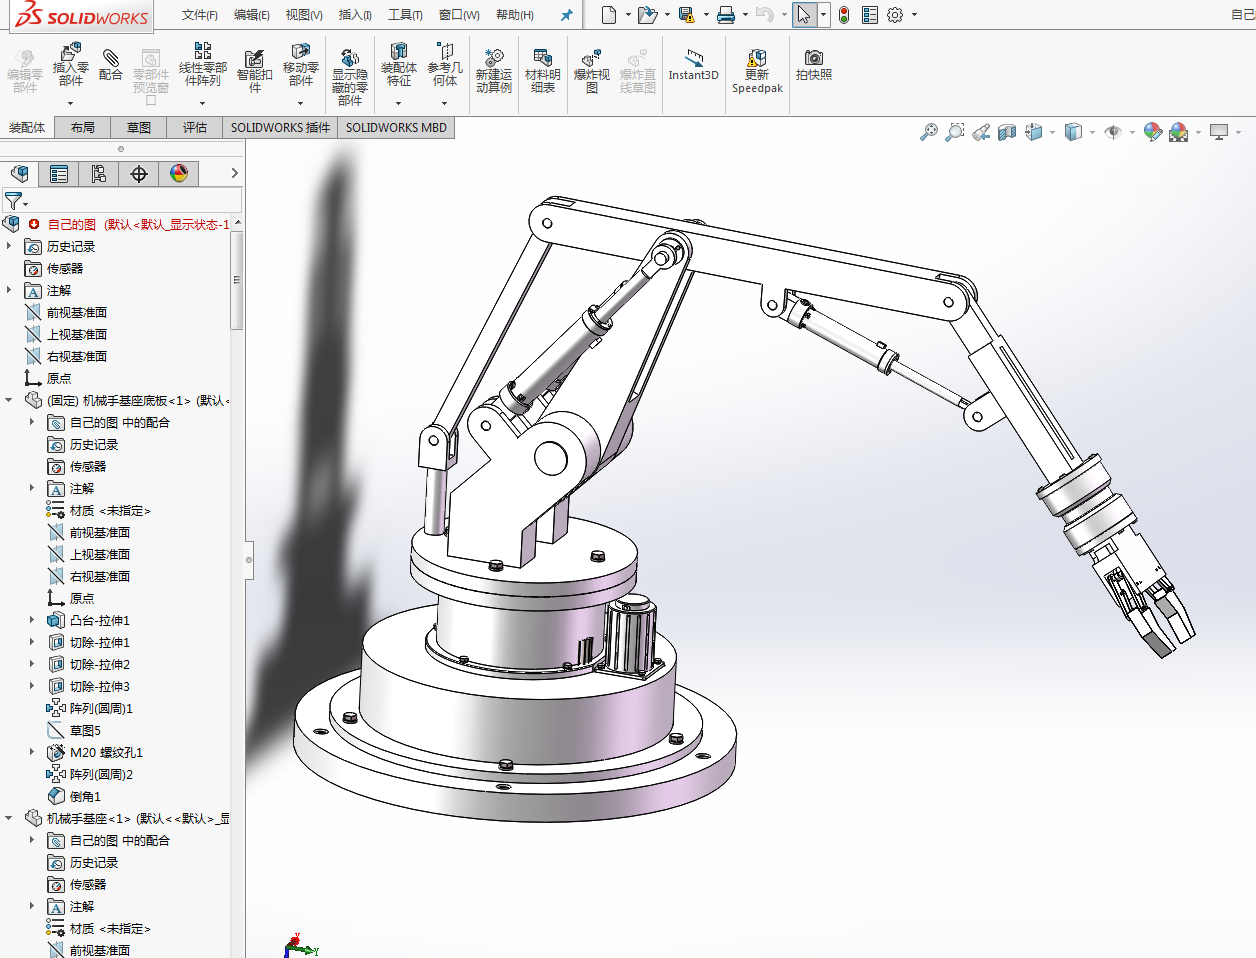Click the panel collapse handle

click(x=249, y=560)
